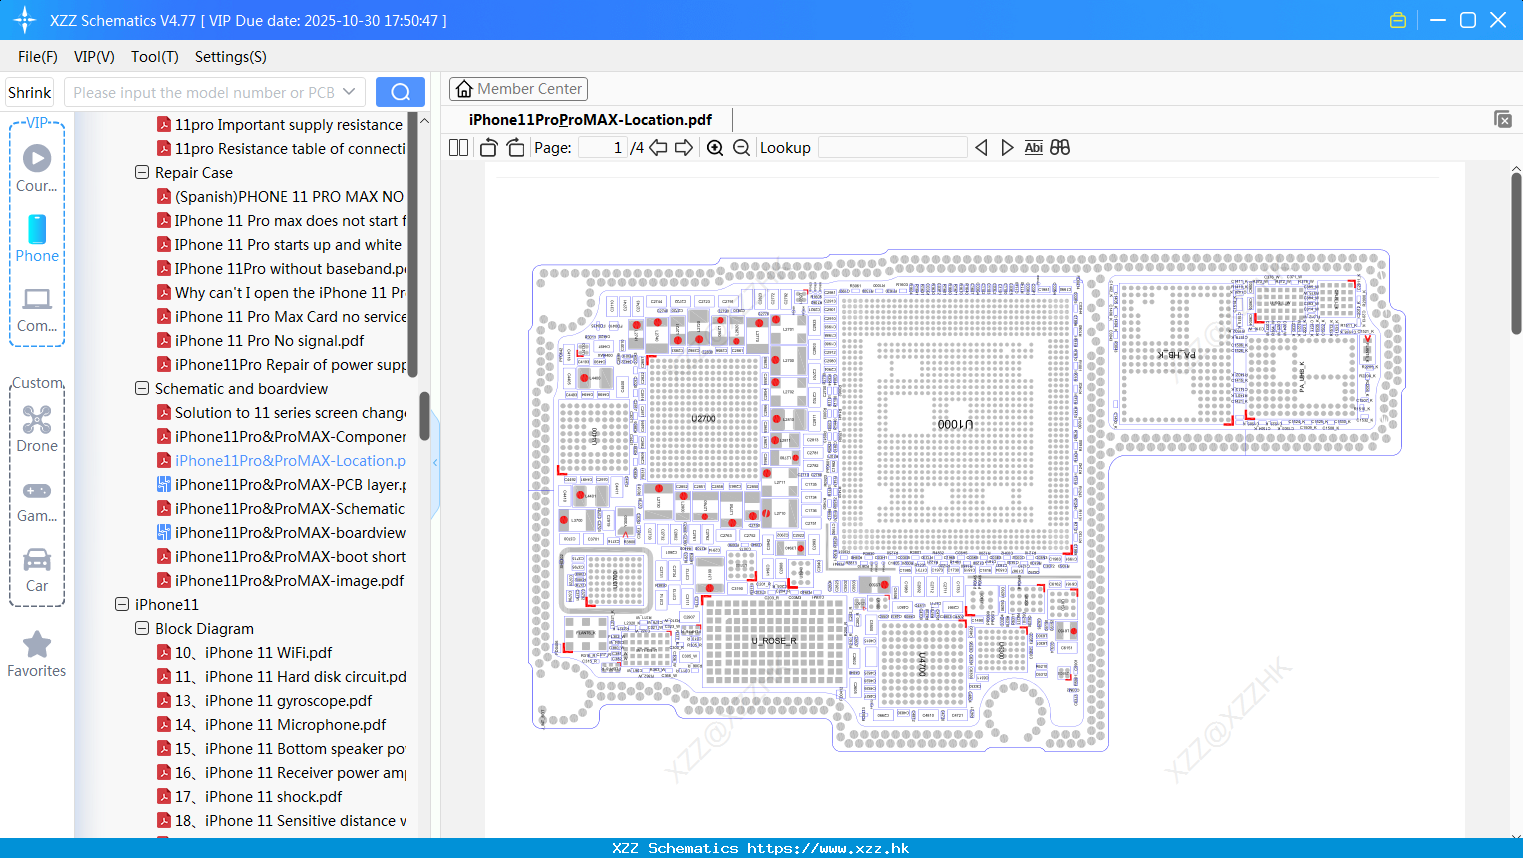
Task: Open the Member Center
Action: (x=518, y=89)
